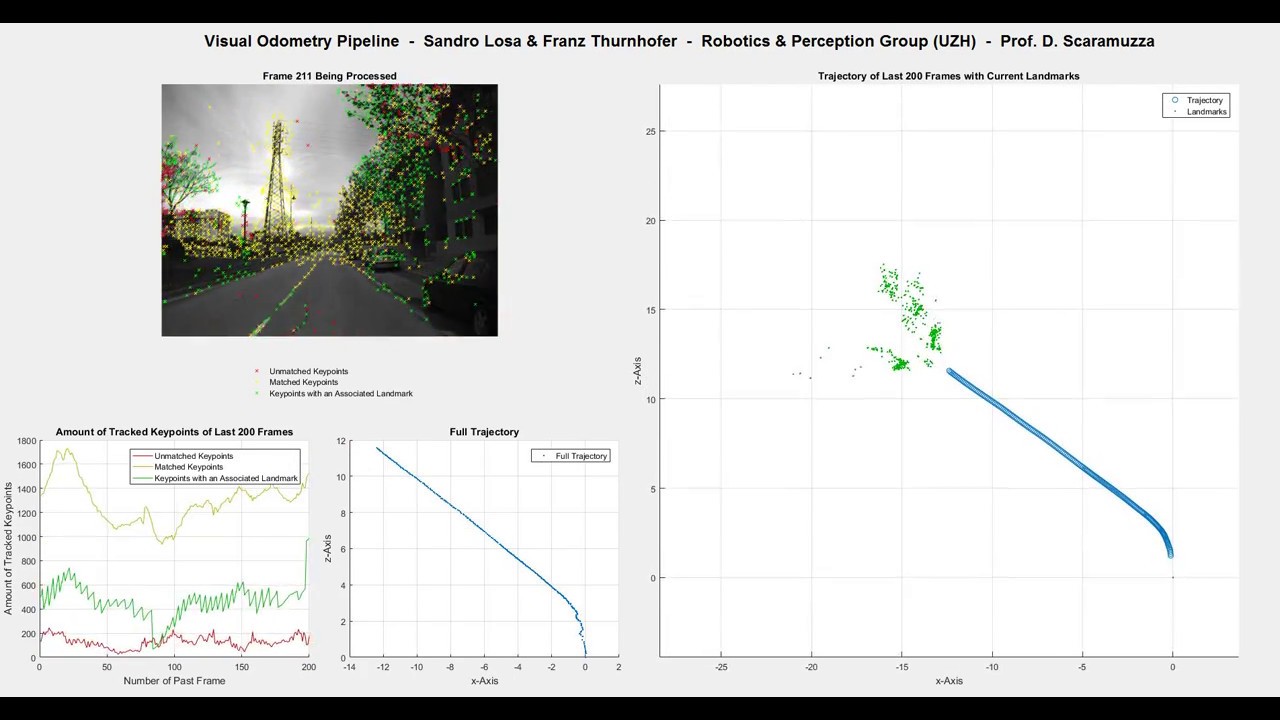Click the camera frame 211 image

click(329, 210)
